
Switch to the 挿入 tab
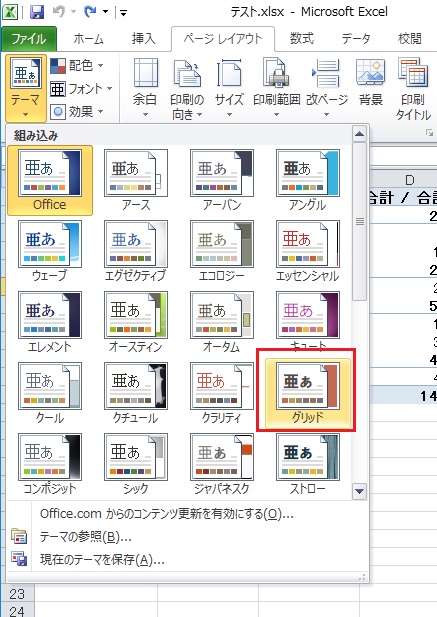144,39
